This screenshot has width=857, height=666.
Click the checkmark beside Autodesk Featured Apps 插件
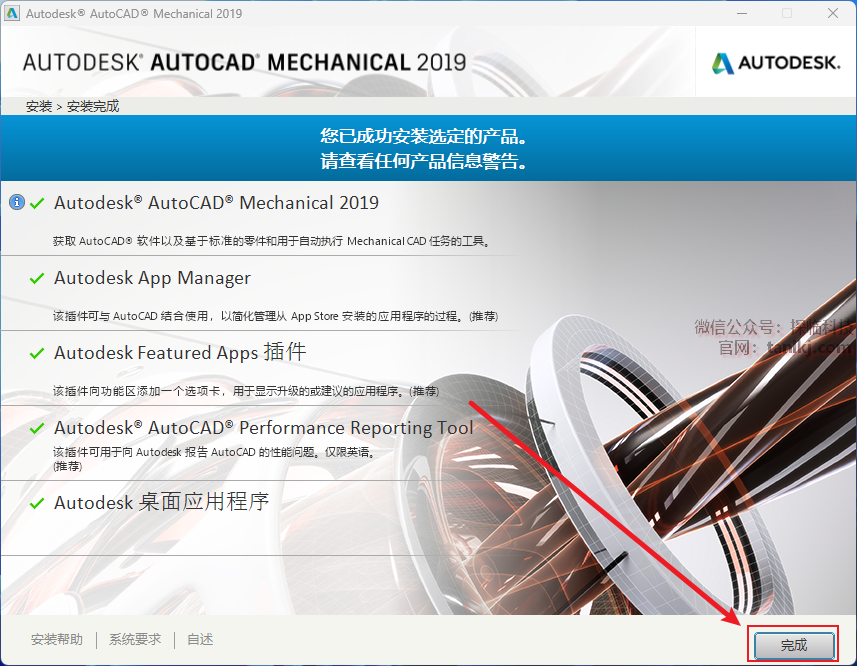tap(37, 354)
